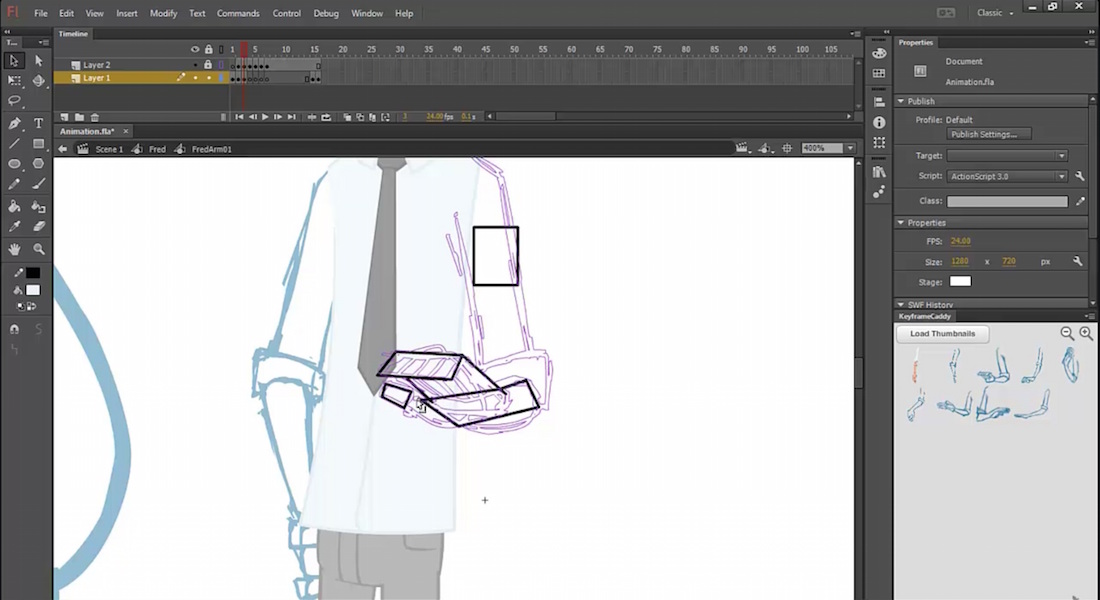Choose the Paint Bucket tool
Viewport: 1100px width, 600px height.
pyautogui.click(x=15, y=206)
